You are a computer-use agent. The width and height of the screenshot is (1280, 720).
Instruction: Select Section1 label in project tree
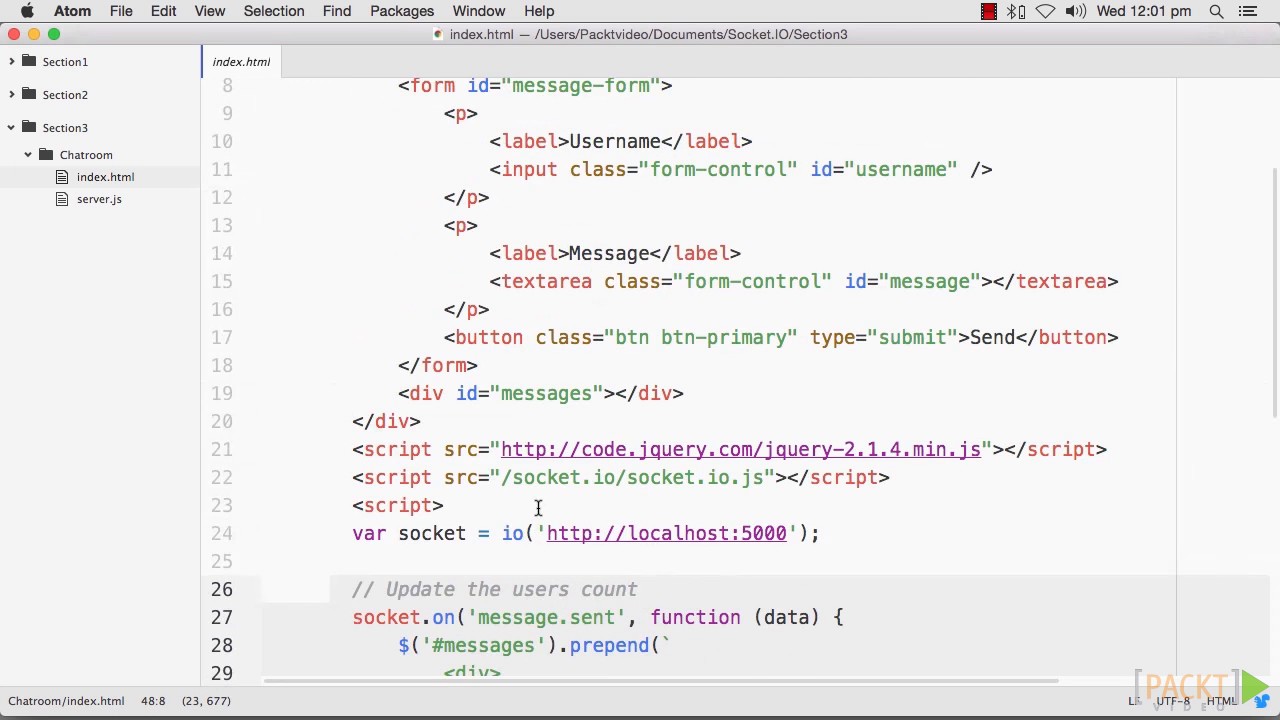tap(65, 62)
